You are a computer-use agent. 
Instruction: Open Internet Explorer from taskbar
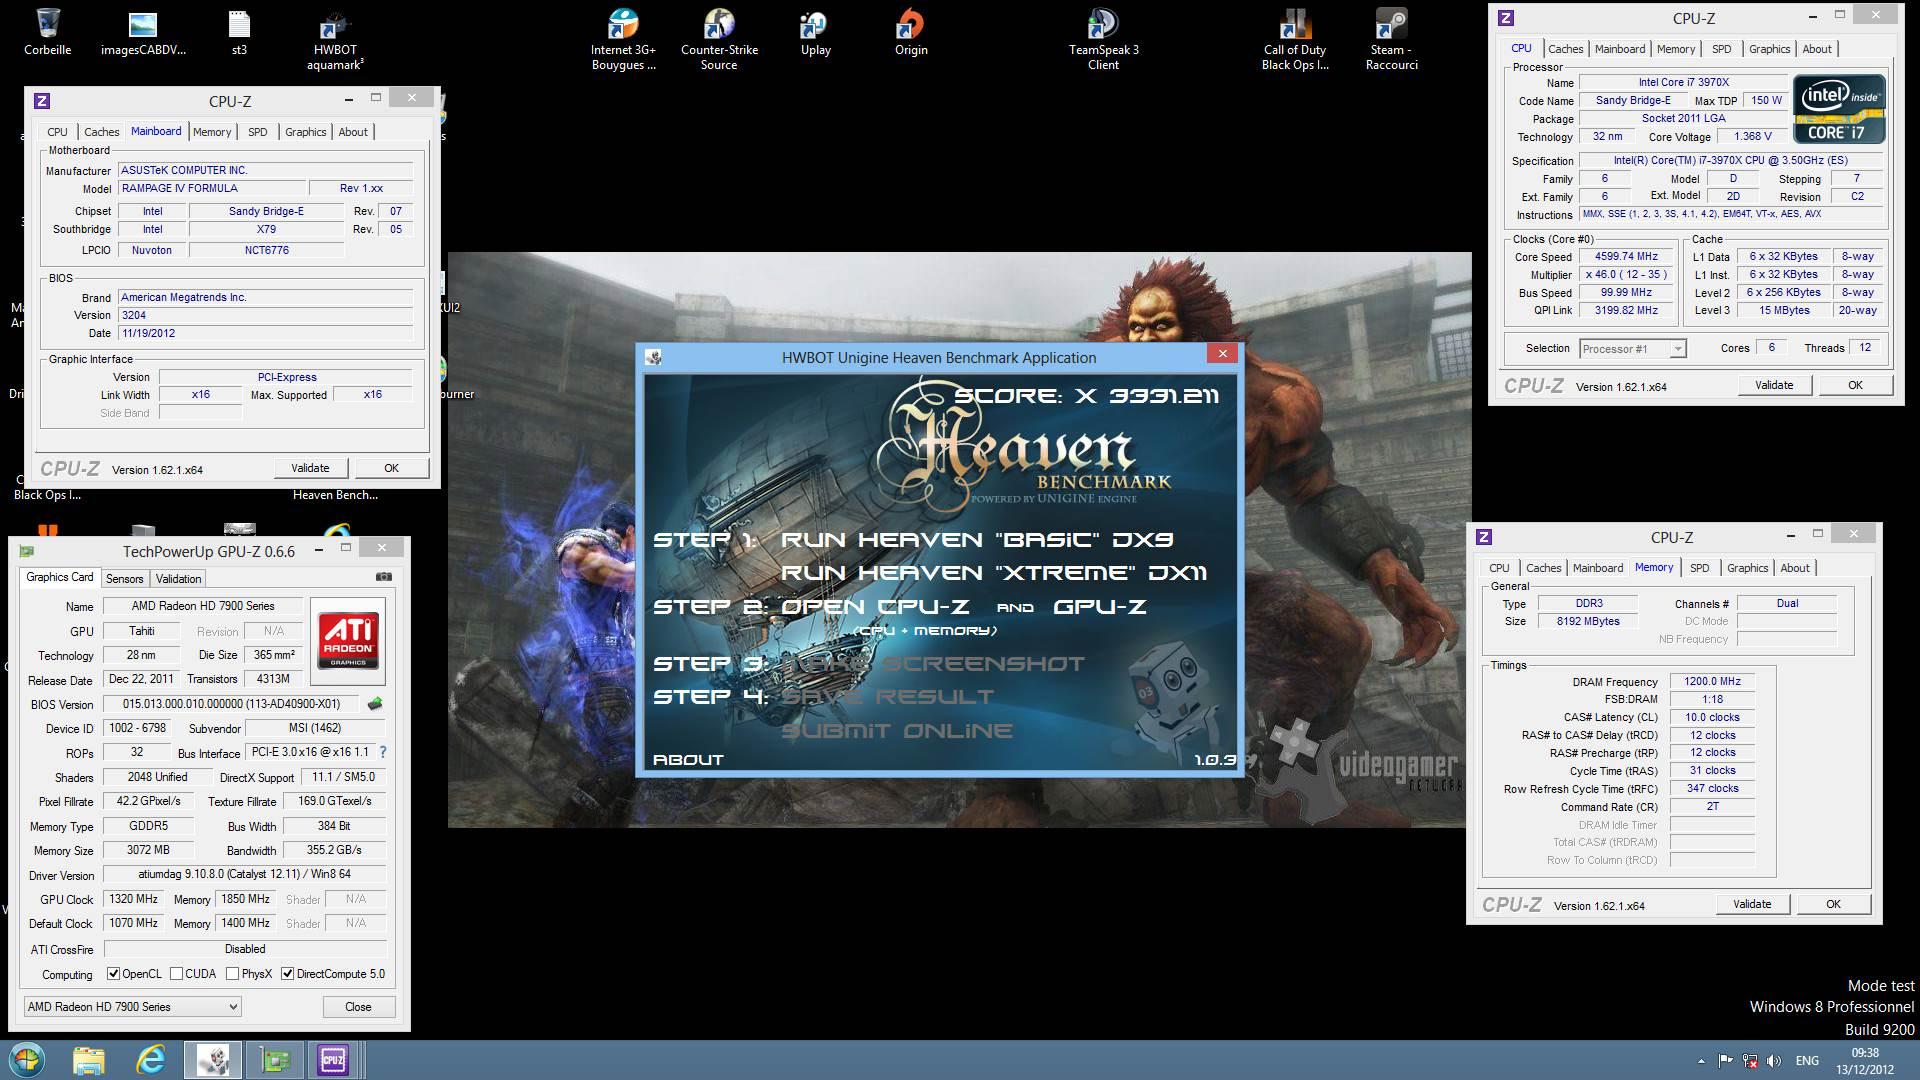(151, 1059)
